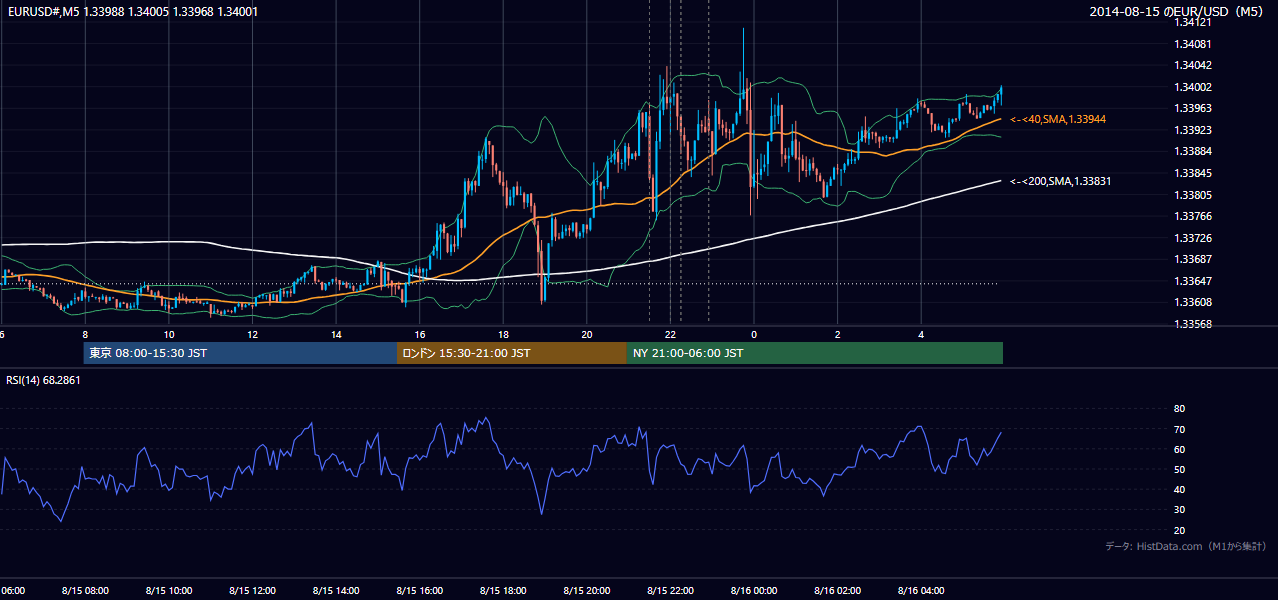This screenshot has width=1278, height=600.
Task: Click price axis value 1.33647
Action: pos(1194,281)
